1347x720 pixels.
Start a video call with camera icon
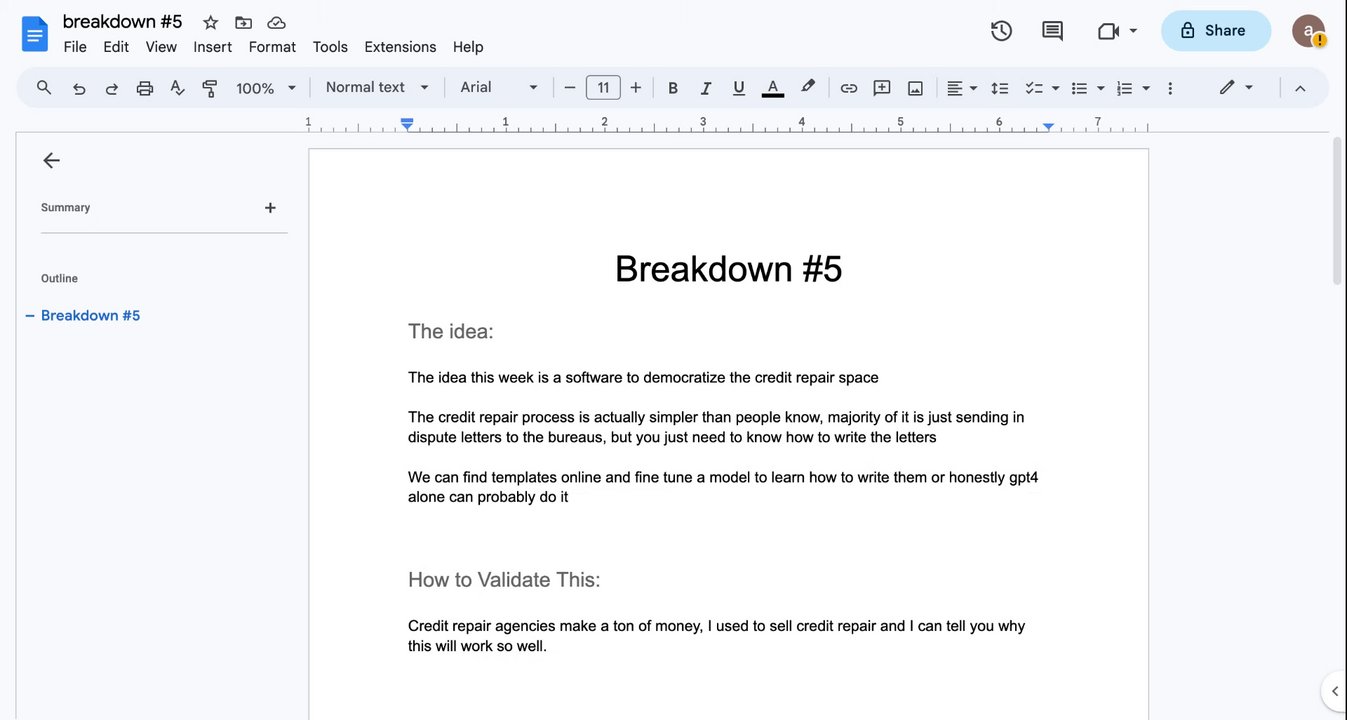(1108, 31)
